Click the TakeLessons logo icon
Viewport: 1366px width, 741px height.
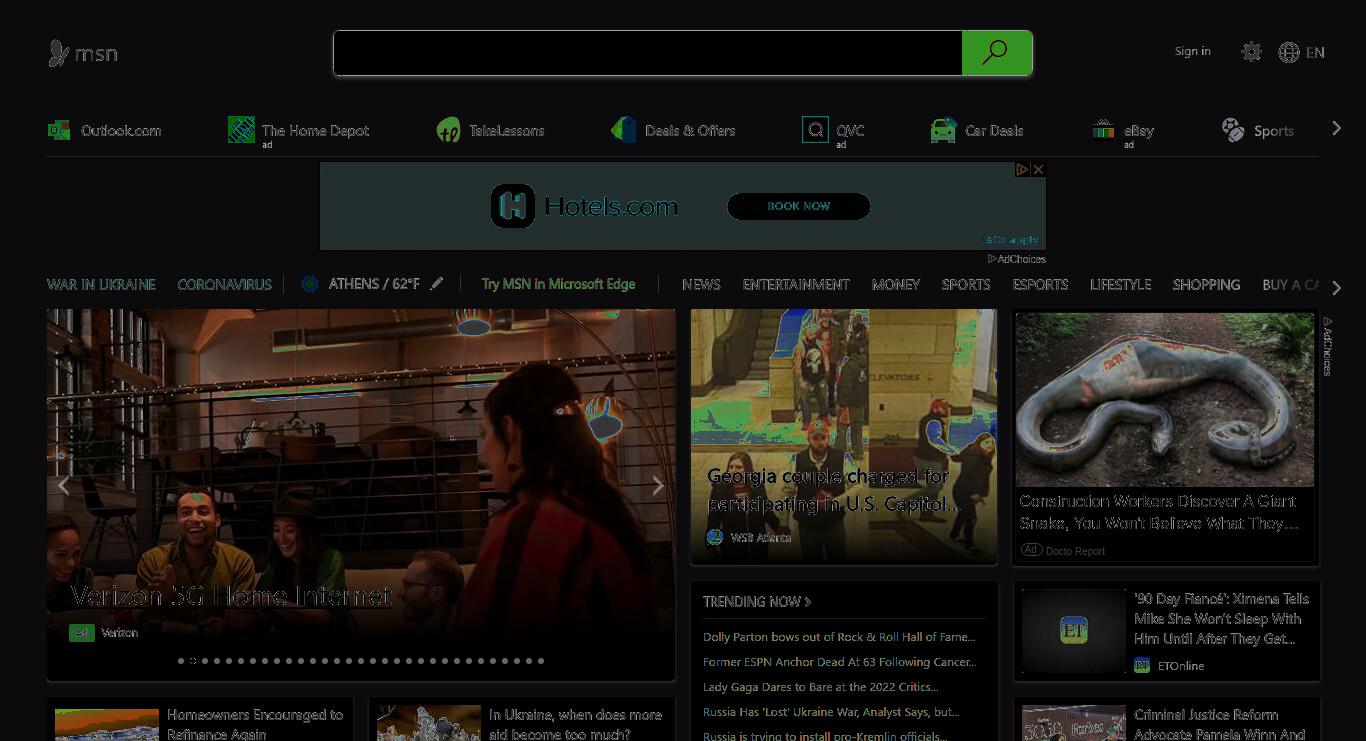point(449,130)
